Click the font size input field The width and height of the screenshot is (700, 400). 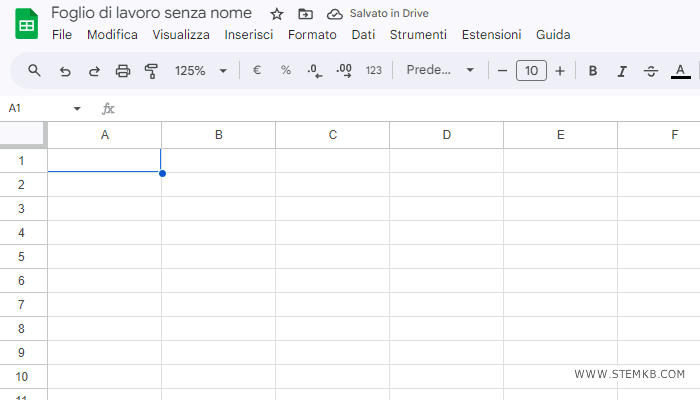coord(531,71)
